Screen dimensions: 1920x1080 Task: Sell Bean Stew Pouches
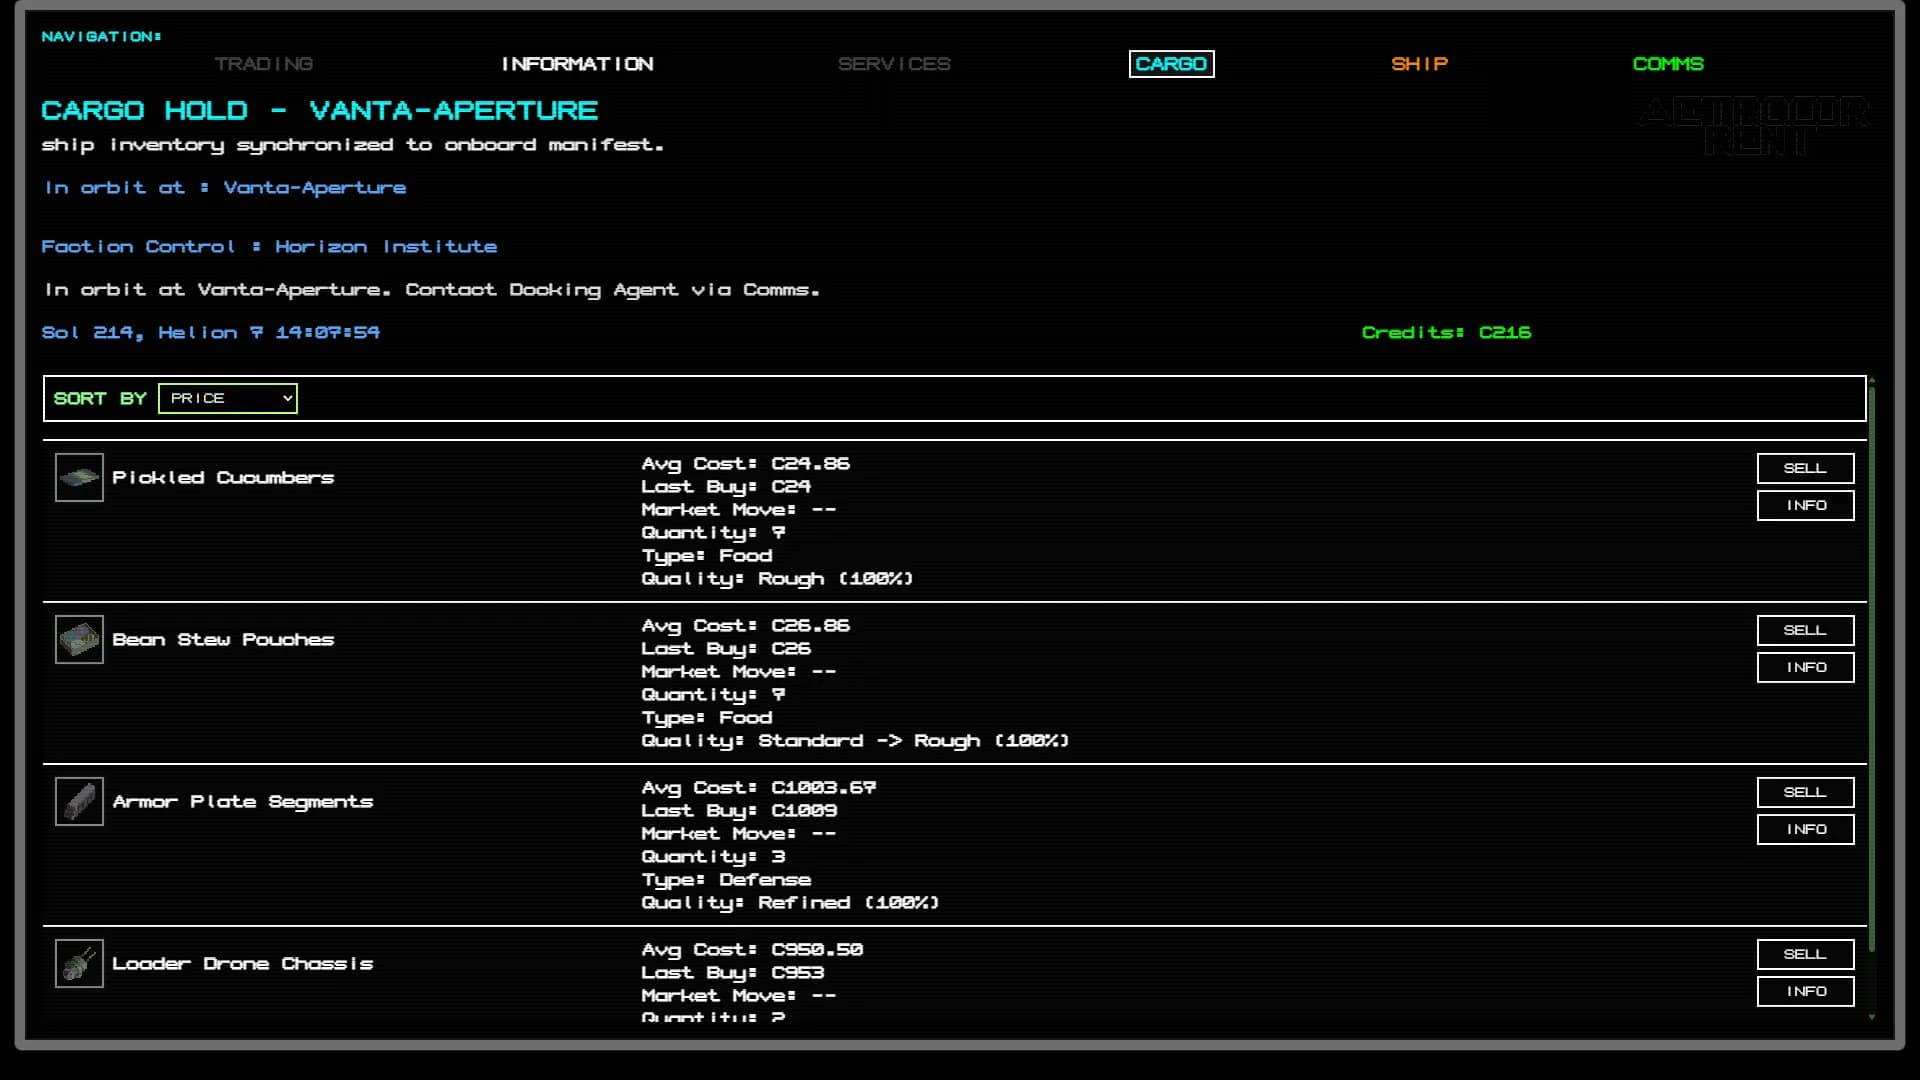[x=1805, y=630]
